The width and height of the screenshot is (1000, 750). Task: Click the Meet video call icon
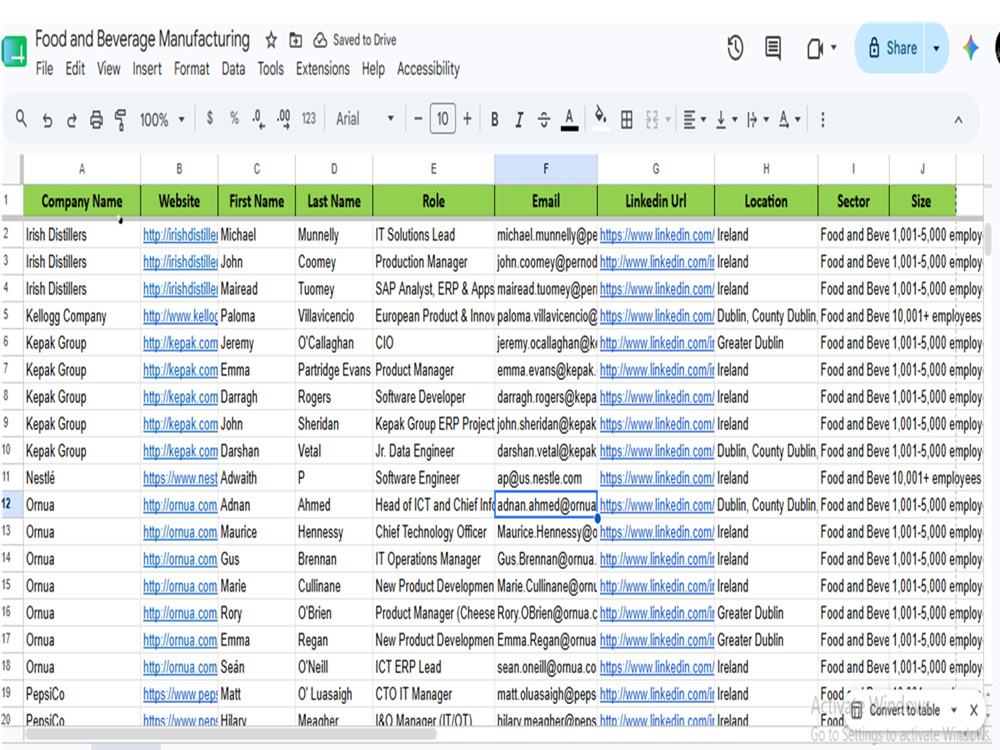tap(814, 48)
